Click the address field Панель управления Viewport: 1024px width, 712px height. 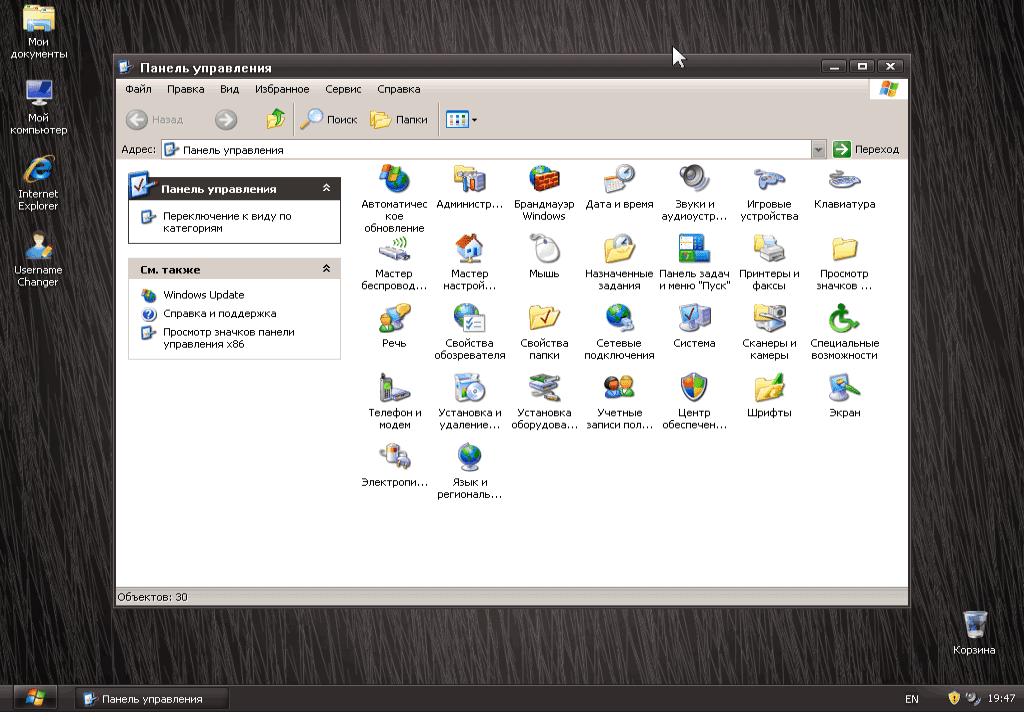(487, 150)
